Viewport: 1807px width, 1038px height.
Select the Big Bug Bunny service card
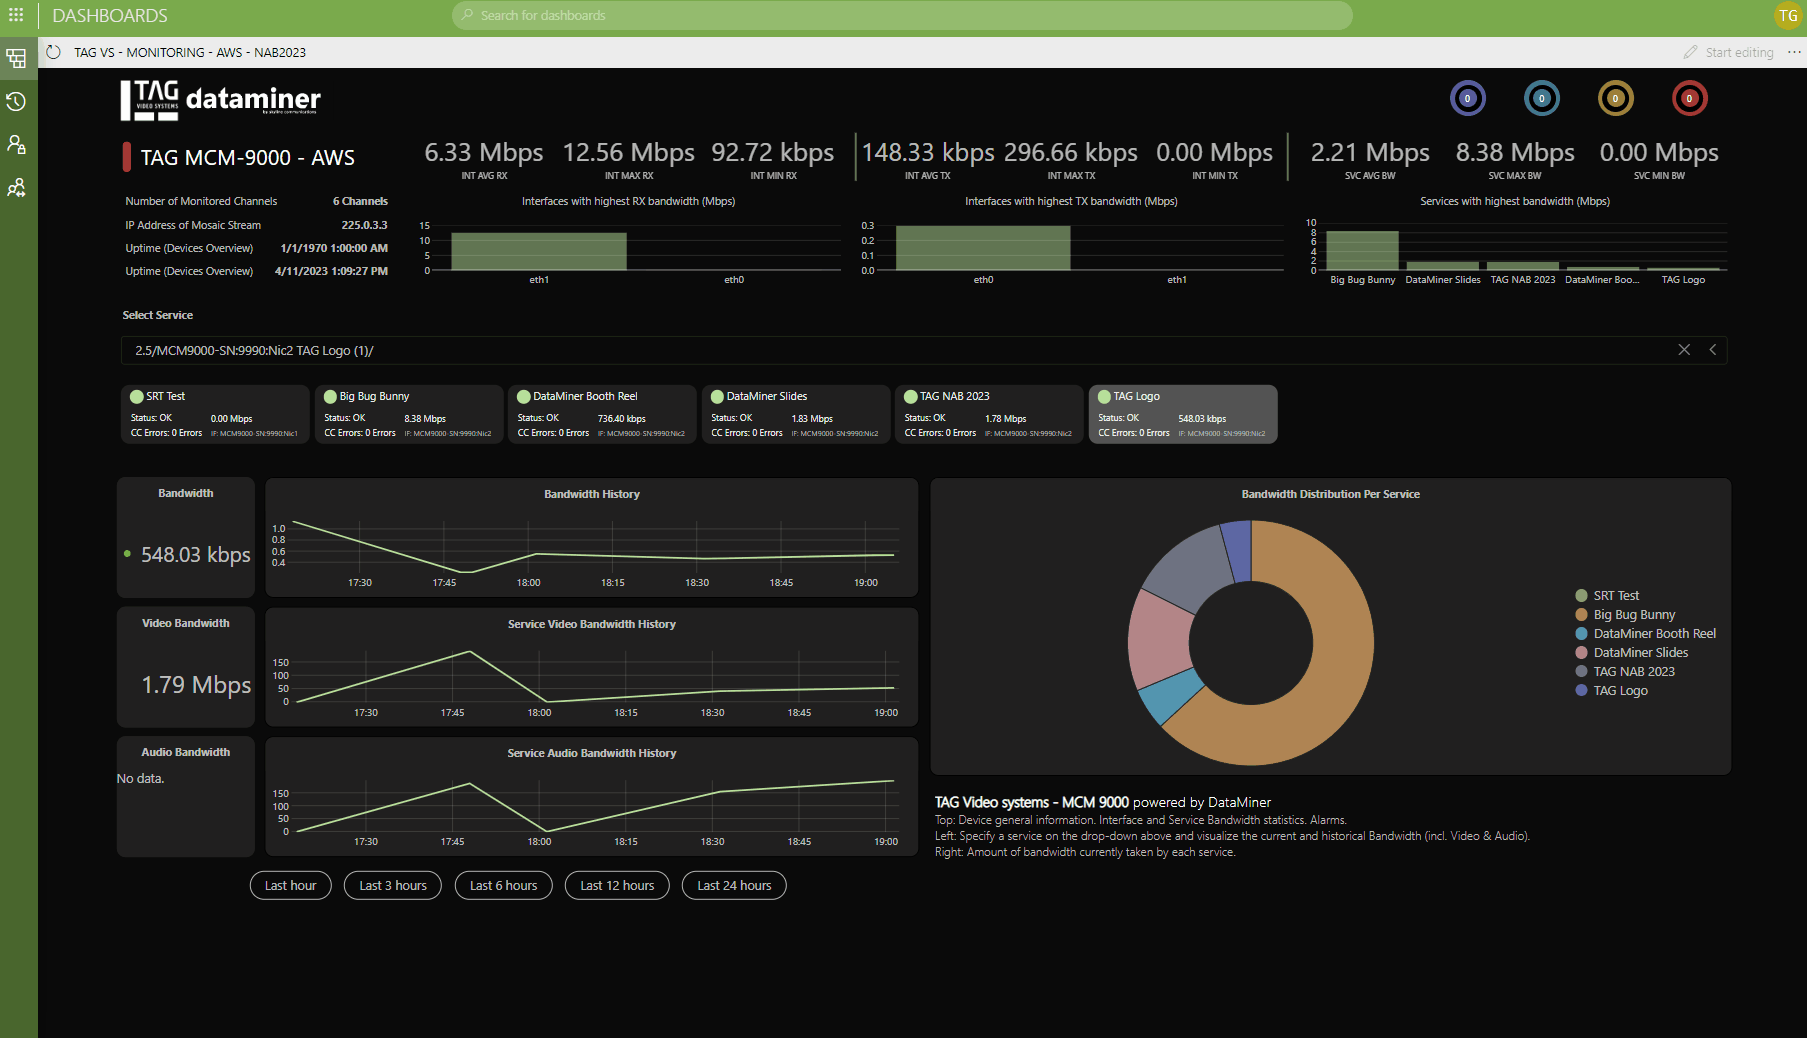(408, 414)
